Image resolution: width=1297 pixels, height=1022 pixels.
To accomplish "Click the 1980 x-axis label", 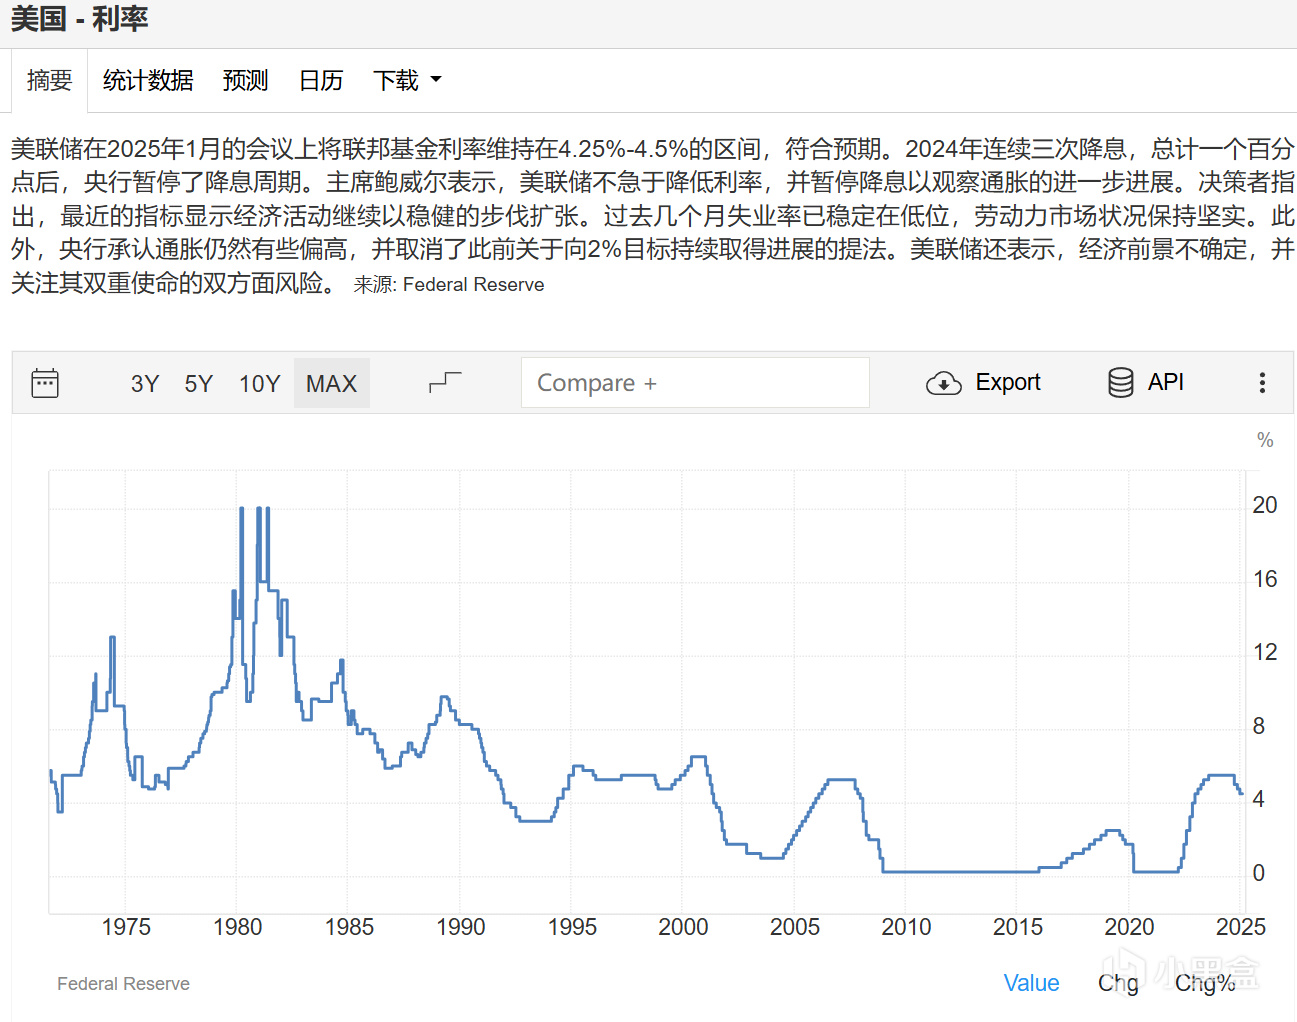I will click(x=237, y=927).
